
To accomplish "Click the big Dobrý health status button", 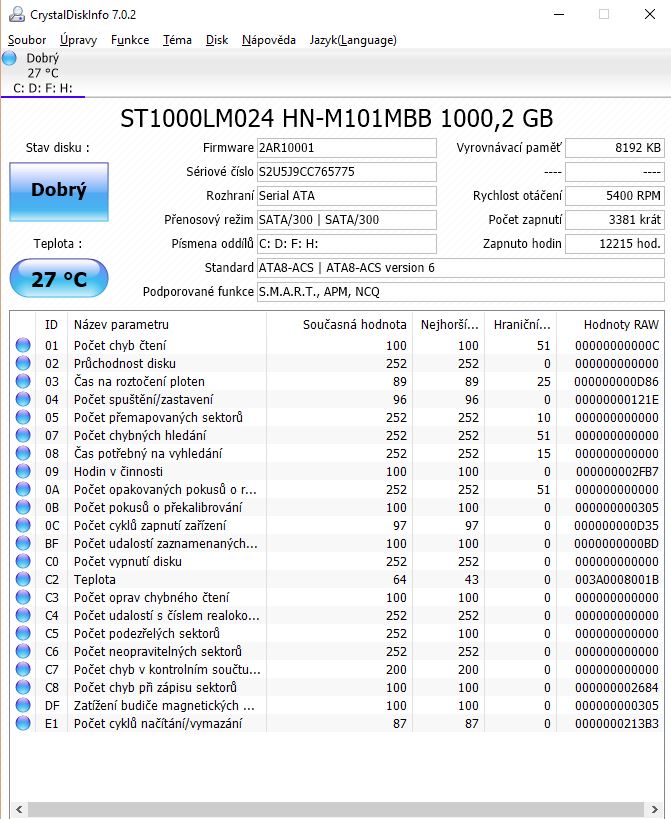I will 59,191.
